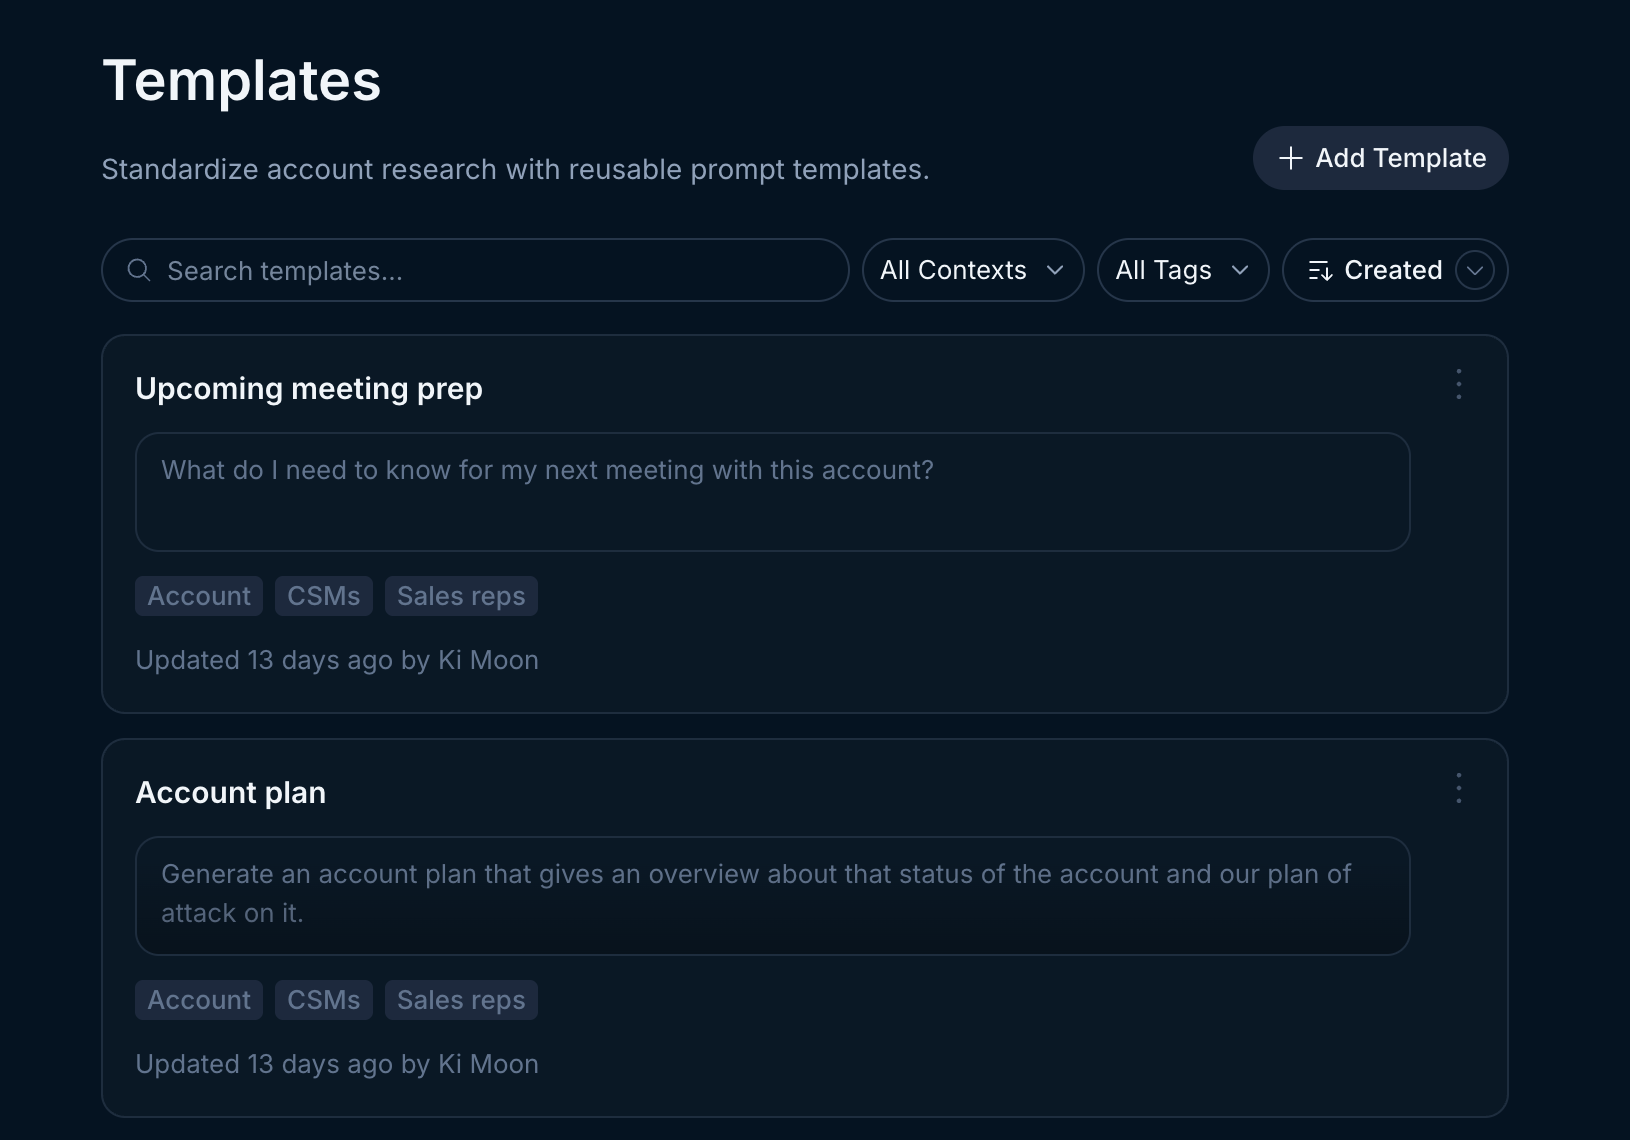Click the Search templates input field
The height and width of the screenshot is (1140, 1630).
click(475, 270)
